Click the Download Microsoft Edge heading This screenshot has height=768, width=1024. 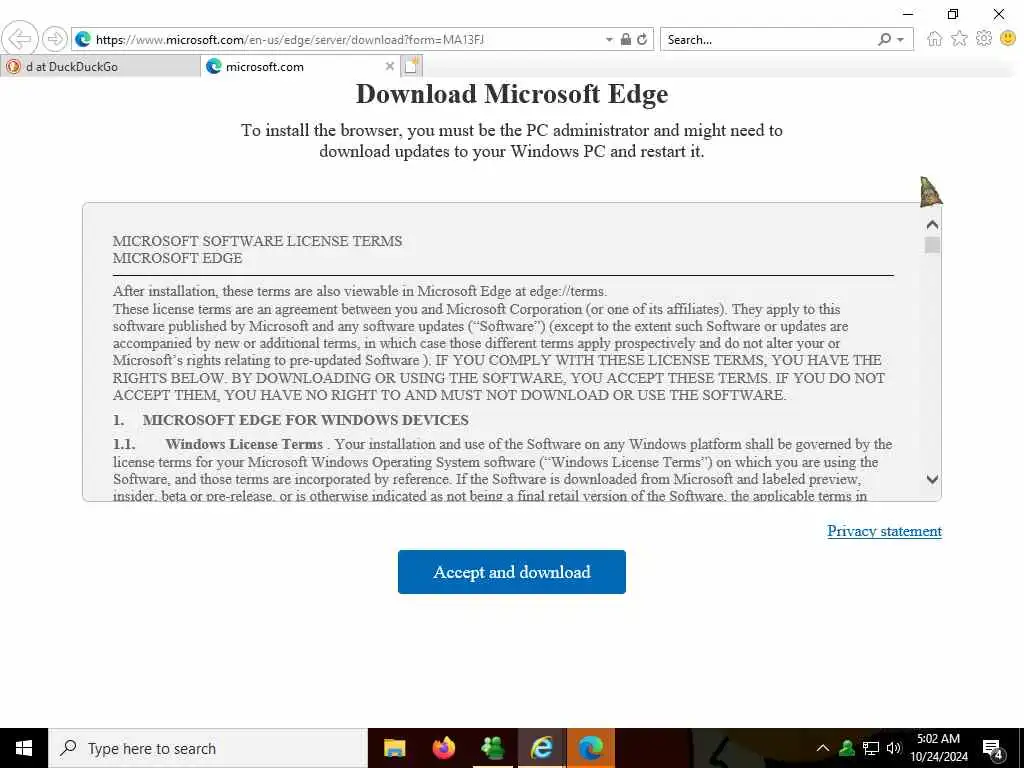[x=512, y=94]
